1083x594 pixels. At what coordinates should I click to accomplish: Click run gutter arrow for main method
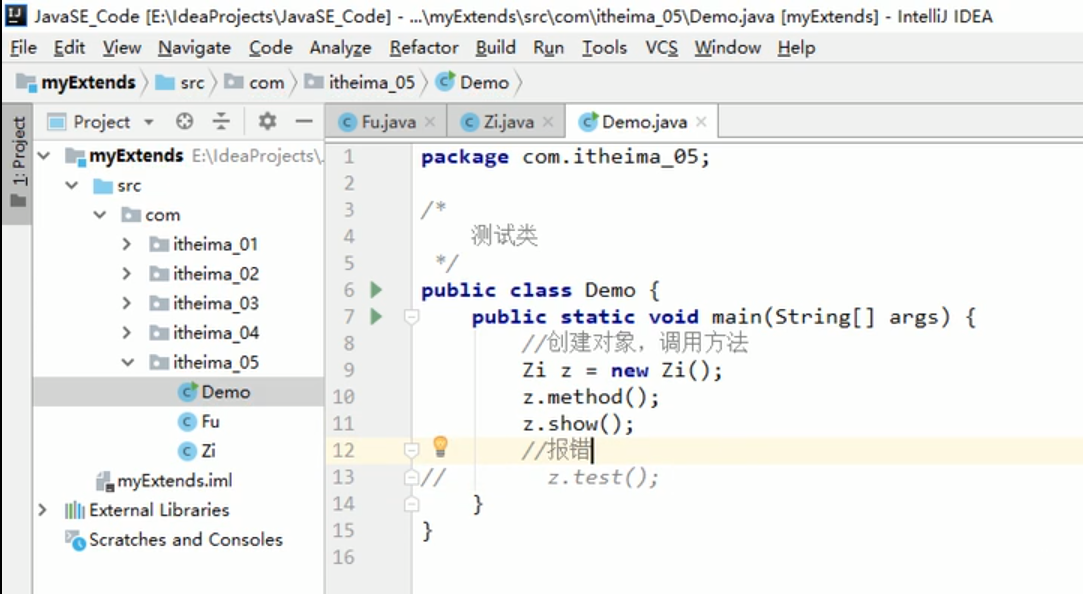tap(376, 317)
